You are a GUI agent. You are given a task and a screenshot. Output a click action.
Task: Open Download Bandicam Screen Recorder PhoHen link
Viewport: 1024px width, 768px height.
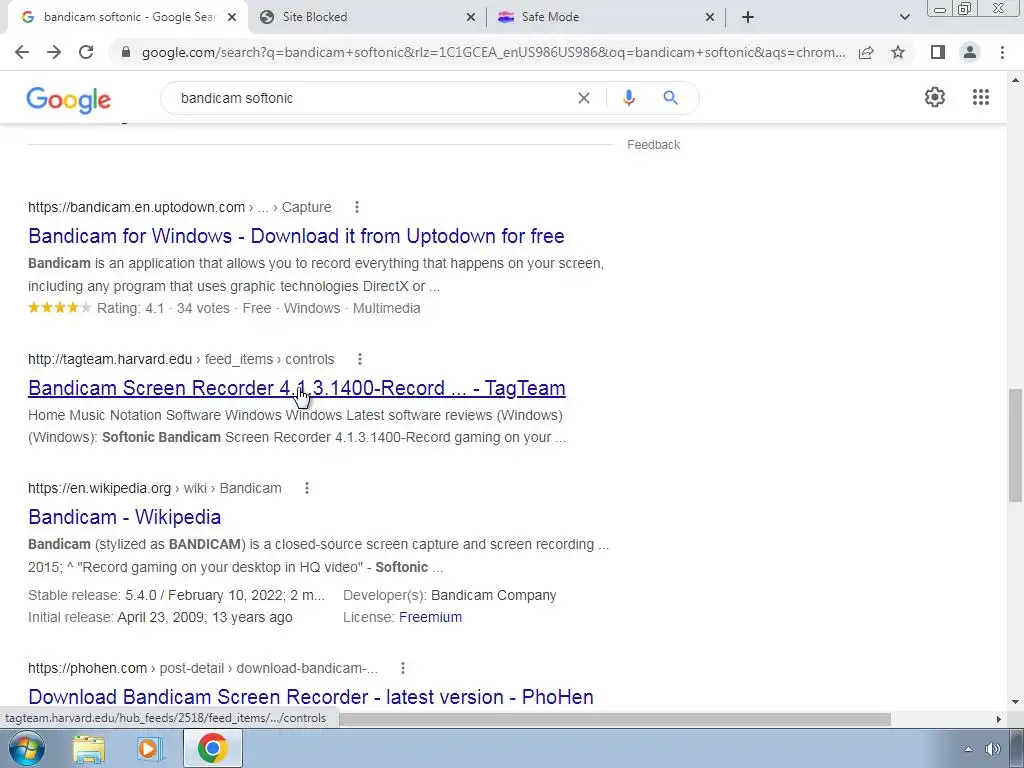pos(311,697)
